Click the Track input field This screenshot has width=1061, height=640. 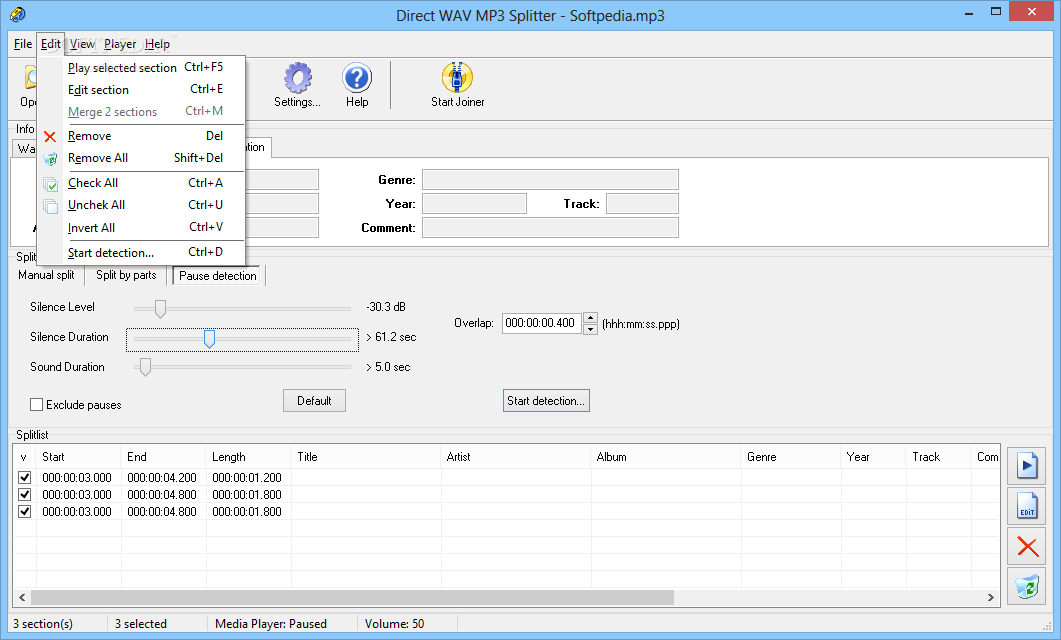click(x=642, y=204)
